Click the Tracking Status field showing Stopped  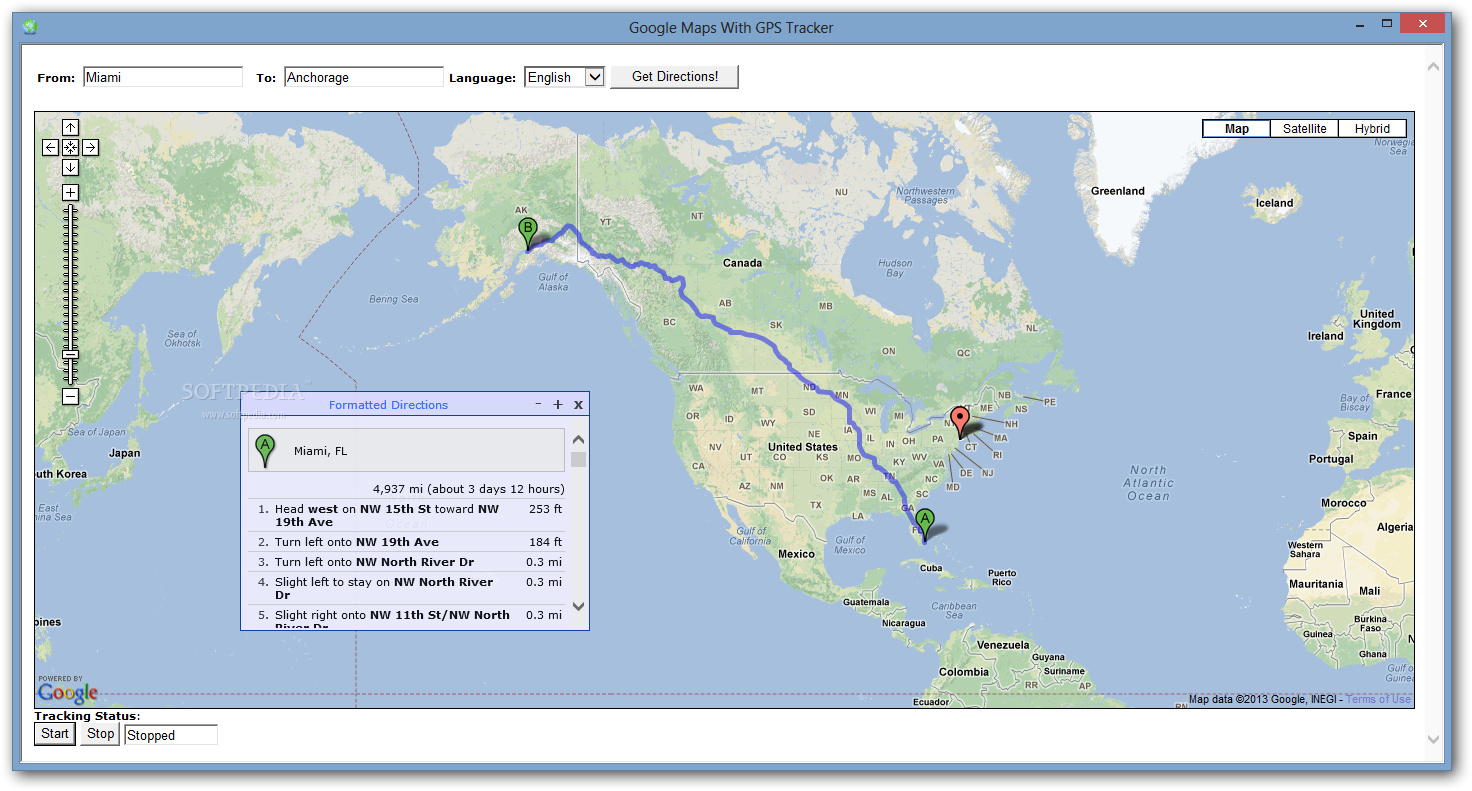click(x=171, y=735)
